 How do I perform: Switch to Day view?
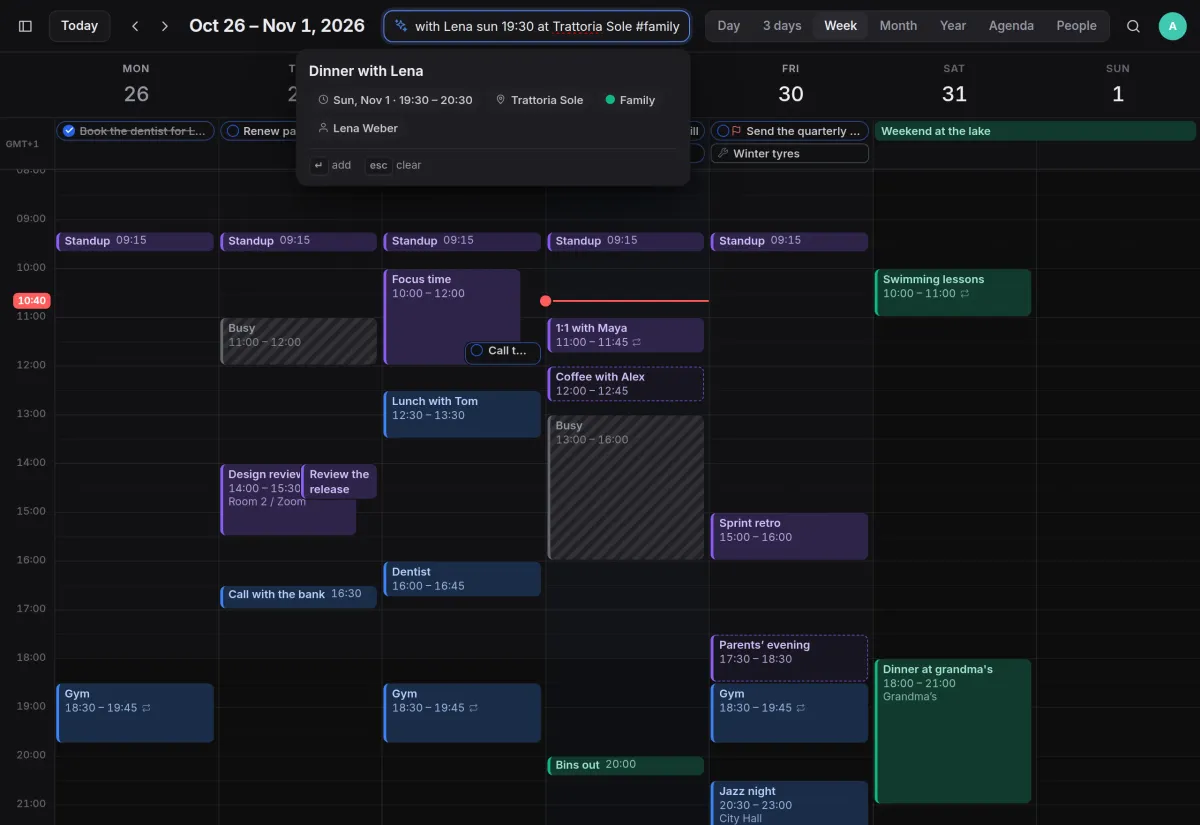(729, 26)
